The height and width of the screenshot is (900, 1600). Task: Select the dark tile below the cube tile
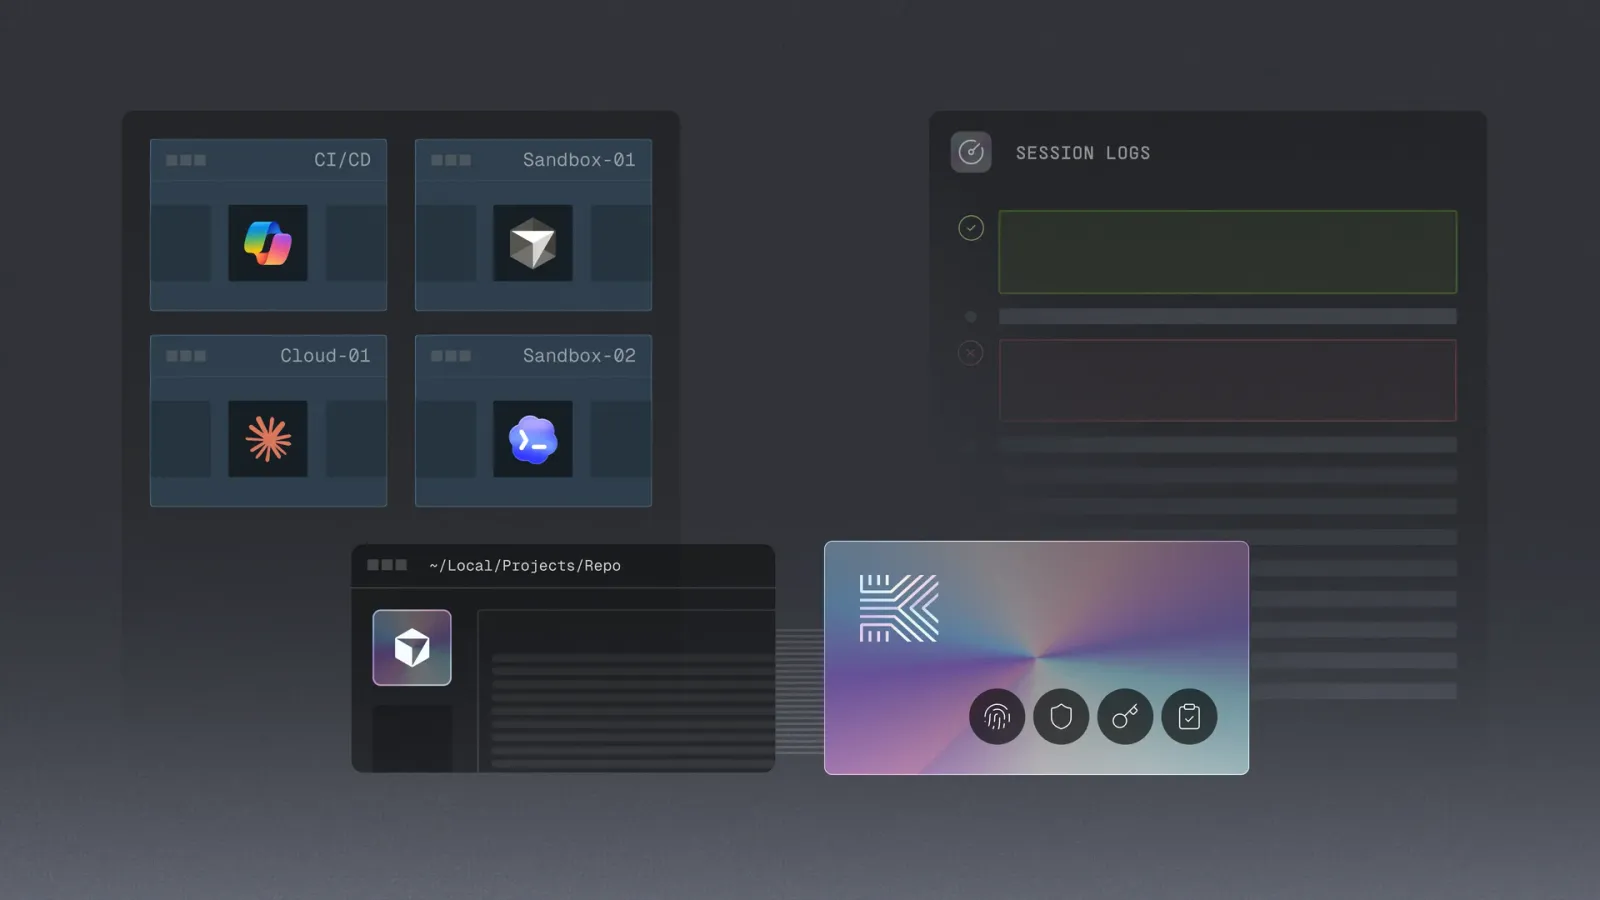(412, 738)
